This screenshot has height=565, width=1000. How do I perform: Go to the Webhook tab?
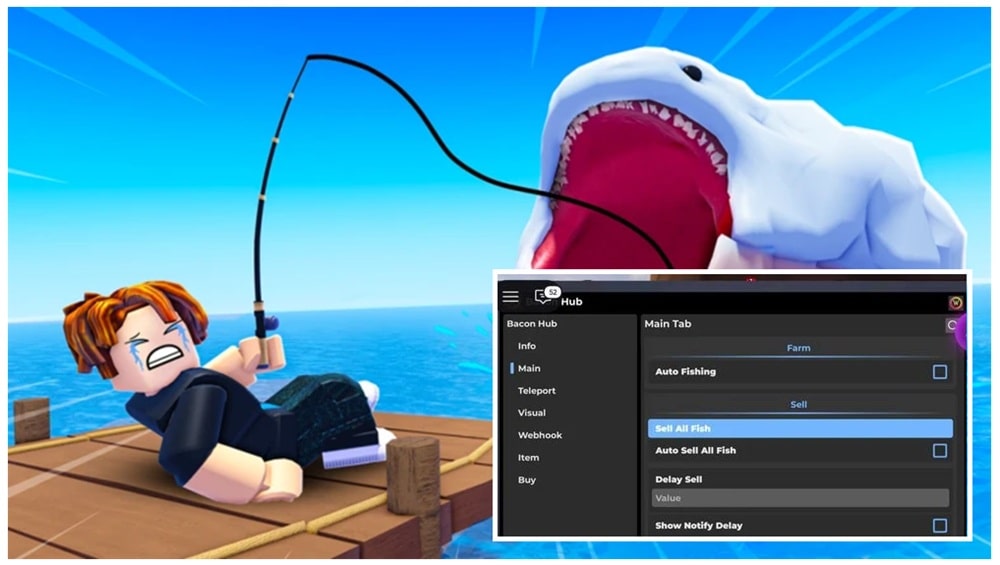coord(540,435)
